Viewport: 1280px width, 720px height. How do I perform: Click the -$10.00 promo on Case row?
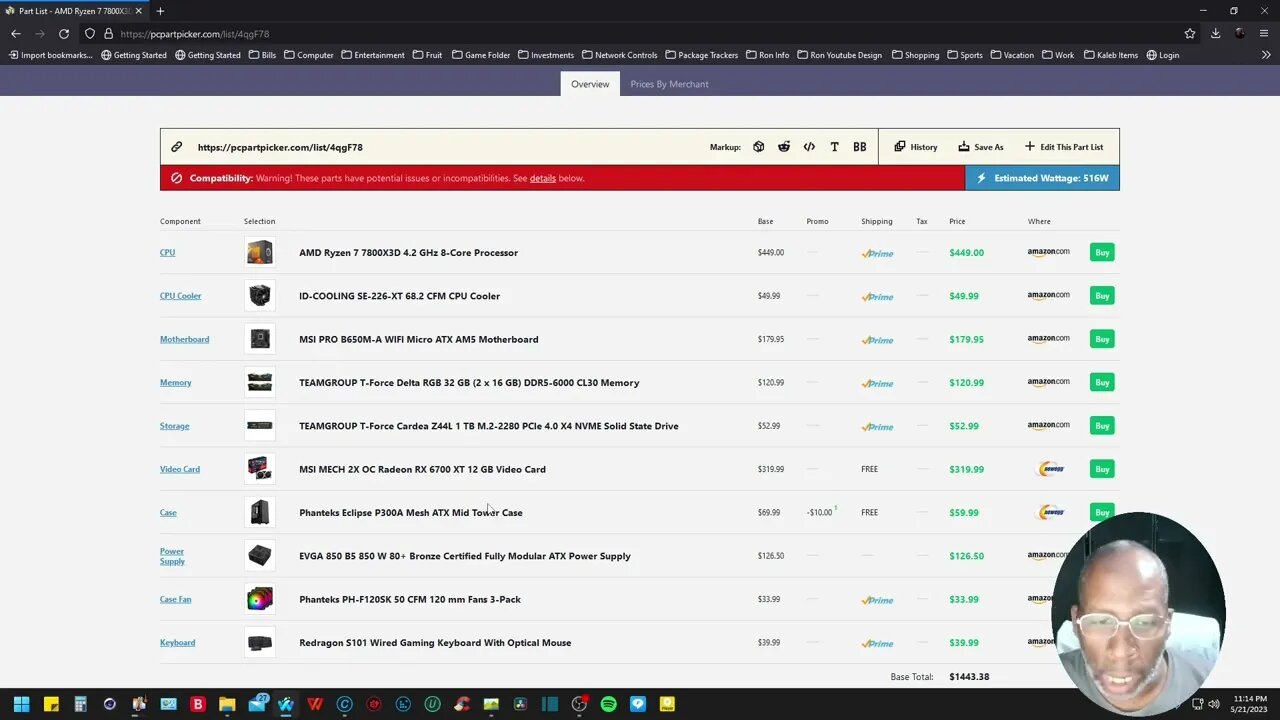[820, 512]
